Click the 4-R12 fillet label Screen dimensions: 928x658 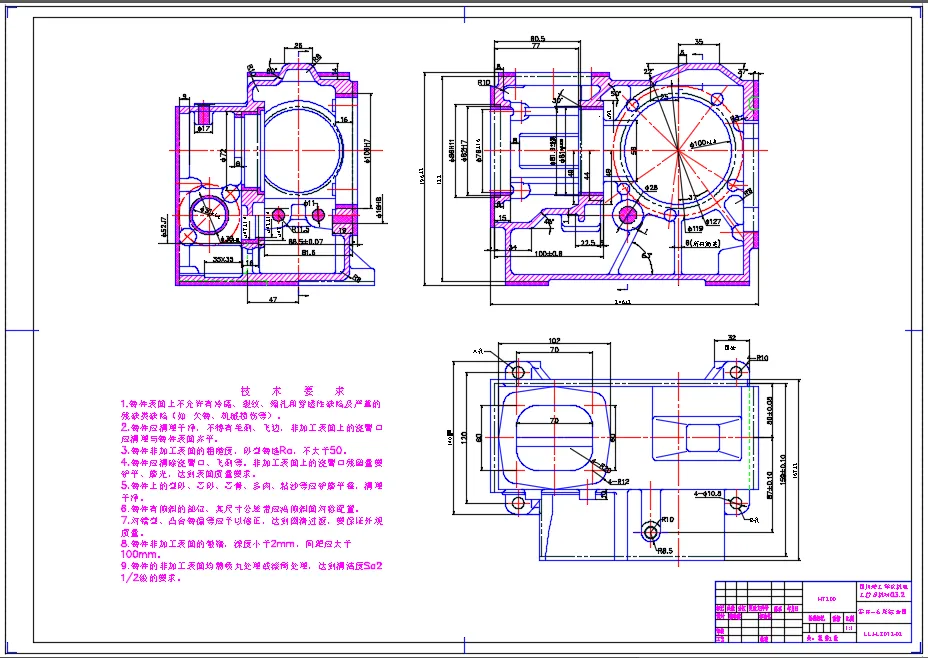click(619, 482)
